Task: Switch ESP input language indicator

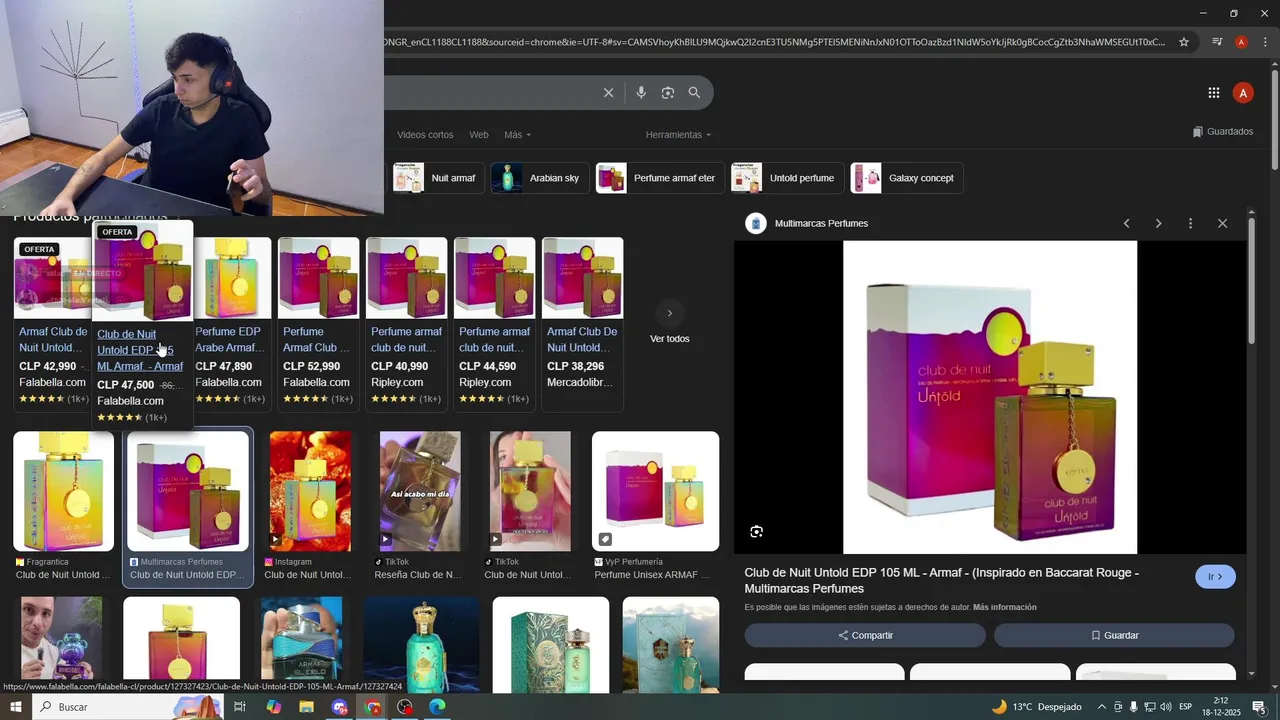Action: click(x=1185, y=707)
